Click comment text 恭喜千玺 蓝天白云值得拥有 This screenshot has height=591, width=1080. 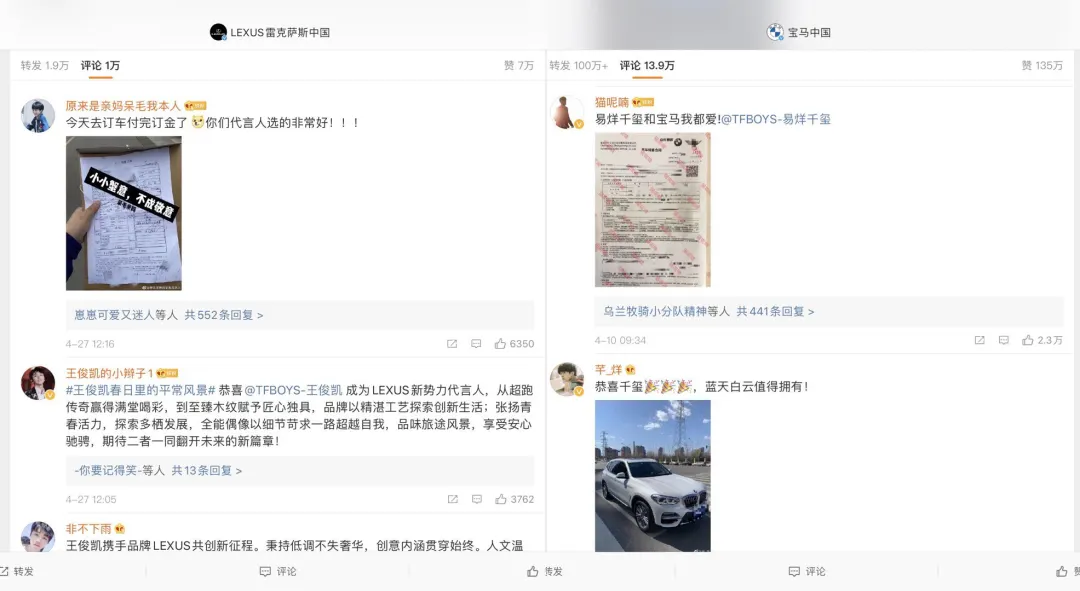coord(701,386)
